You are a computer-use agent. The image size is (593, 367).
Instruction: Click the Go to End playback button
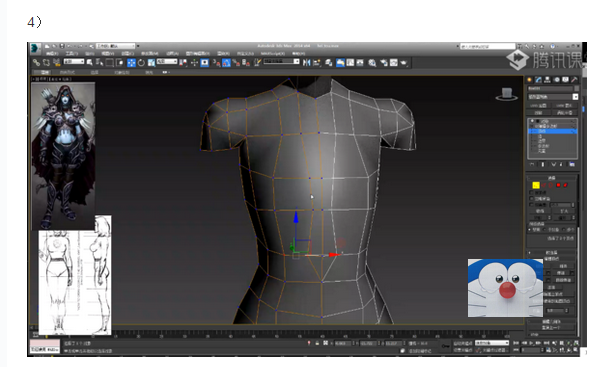[x=546, y=343]
